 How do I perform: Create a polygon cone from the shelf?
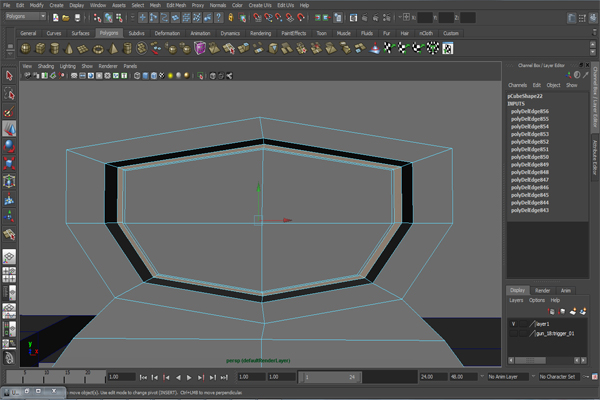[69, 49]
